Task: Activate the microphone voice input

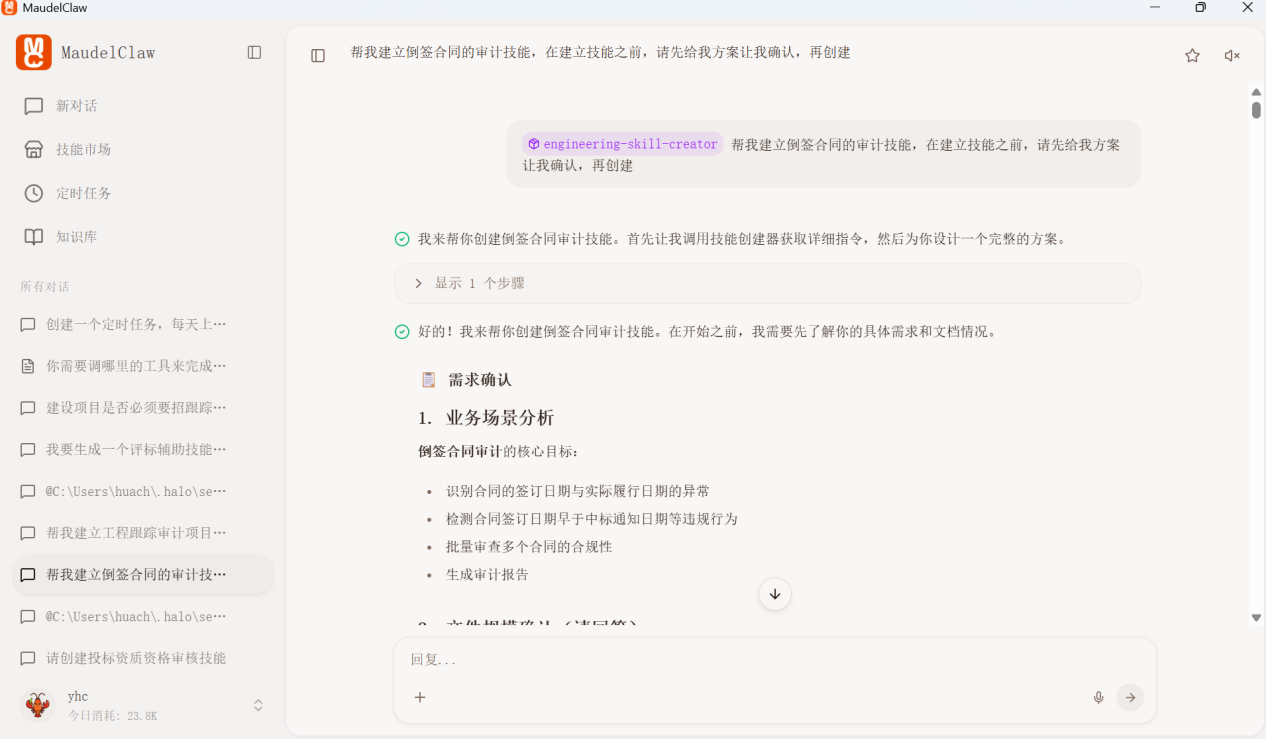Action: (1098, 697)
